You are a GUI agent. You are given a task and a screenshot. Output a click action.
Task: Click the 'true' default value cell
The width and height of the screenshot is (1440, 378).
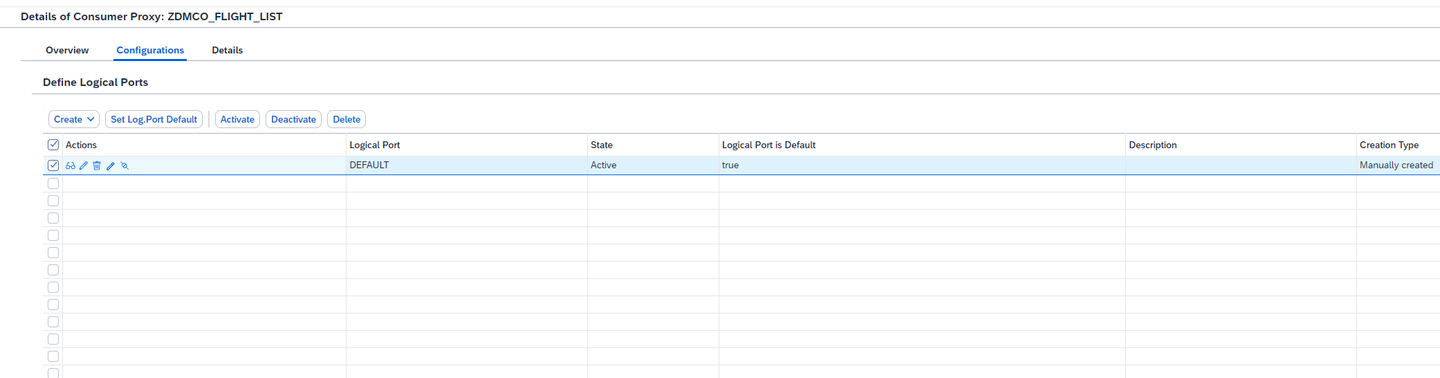[922, 165]
